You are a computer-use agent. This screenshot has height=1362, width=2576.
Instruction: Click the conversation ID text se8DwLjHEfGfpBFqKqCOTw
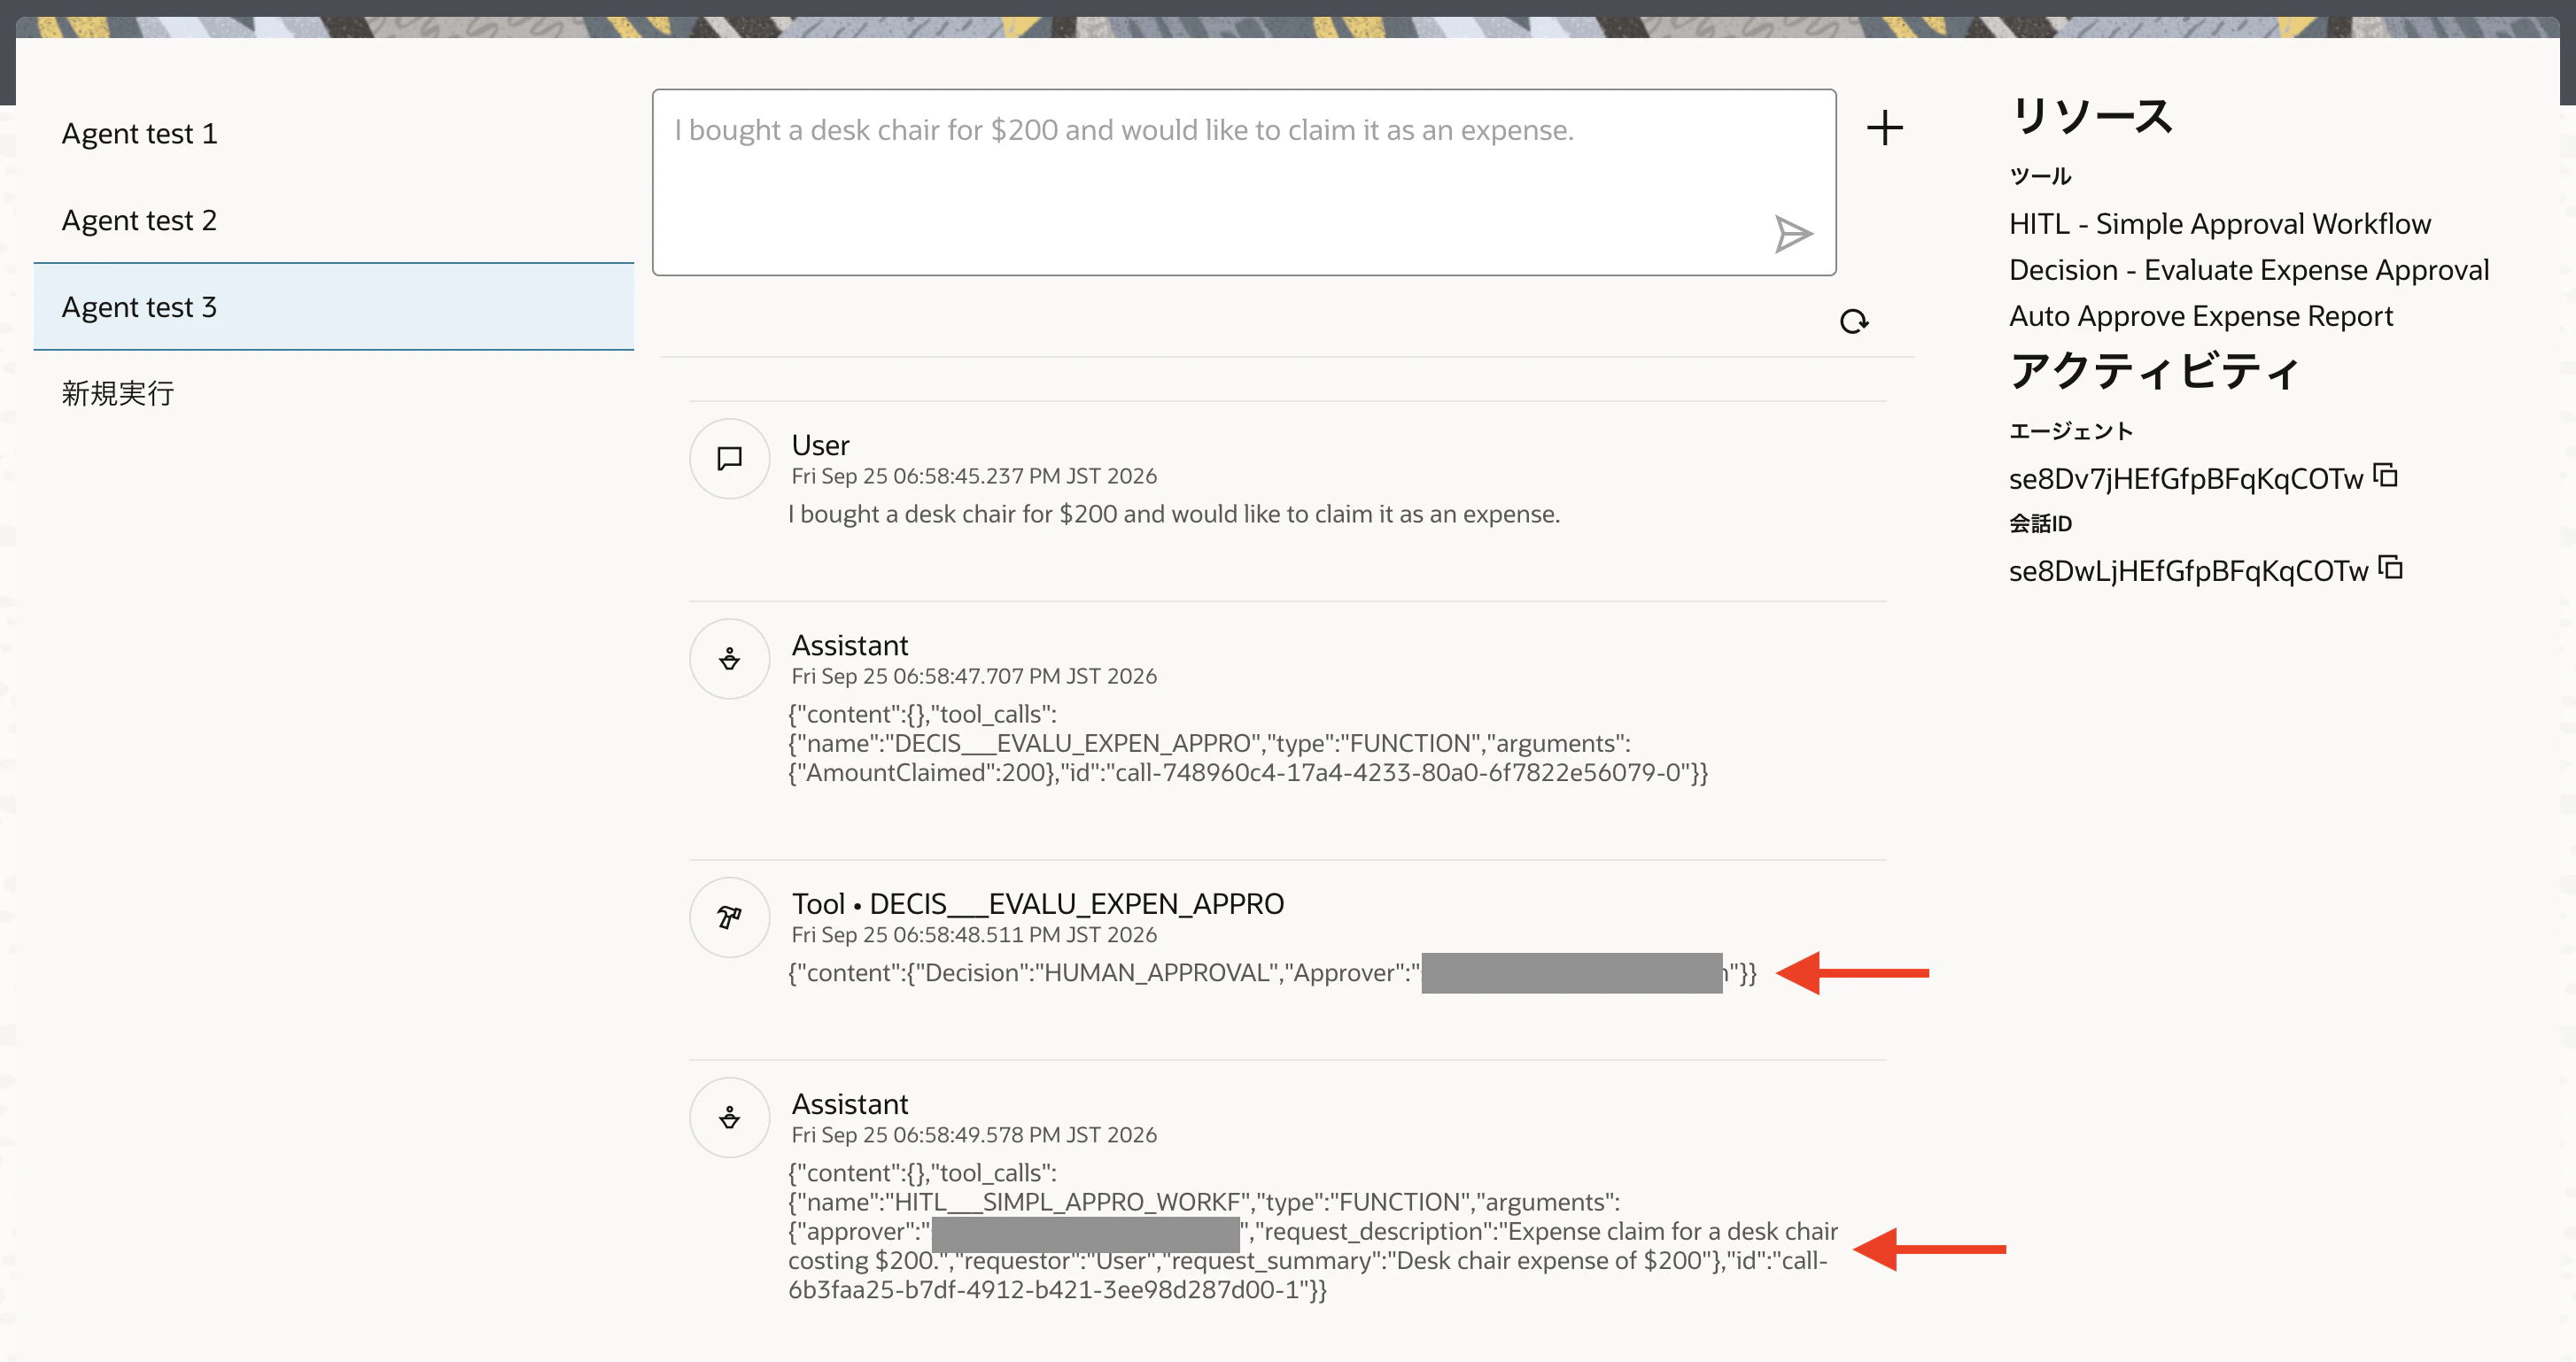point(2189,571)
